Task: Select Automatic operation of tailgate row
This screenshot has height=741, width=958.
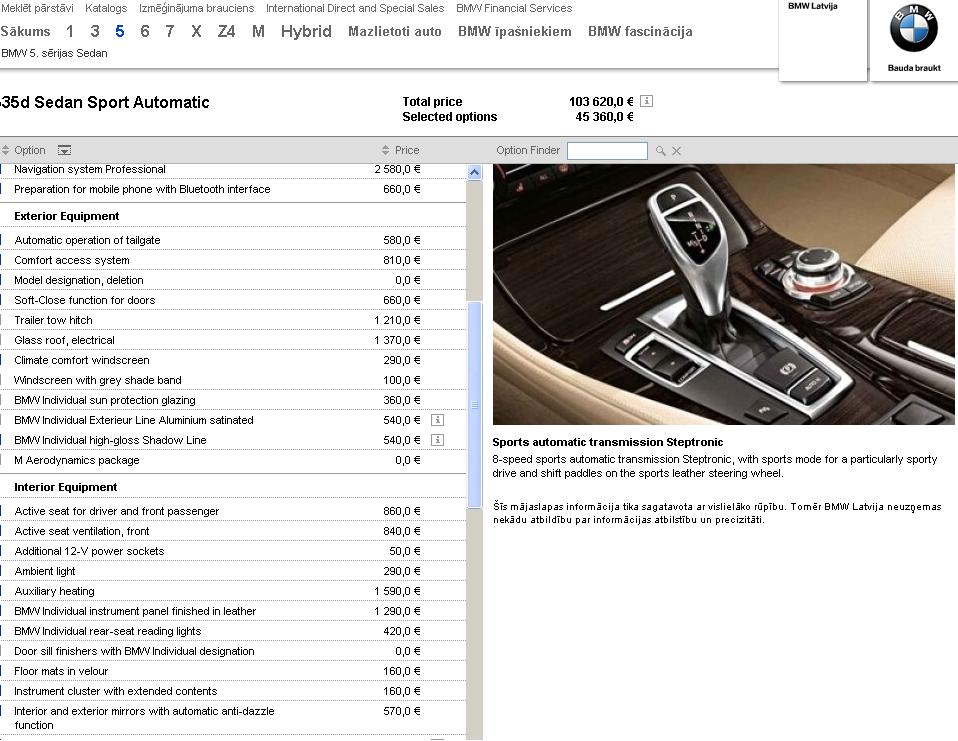Action: point(233,240)
